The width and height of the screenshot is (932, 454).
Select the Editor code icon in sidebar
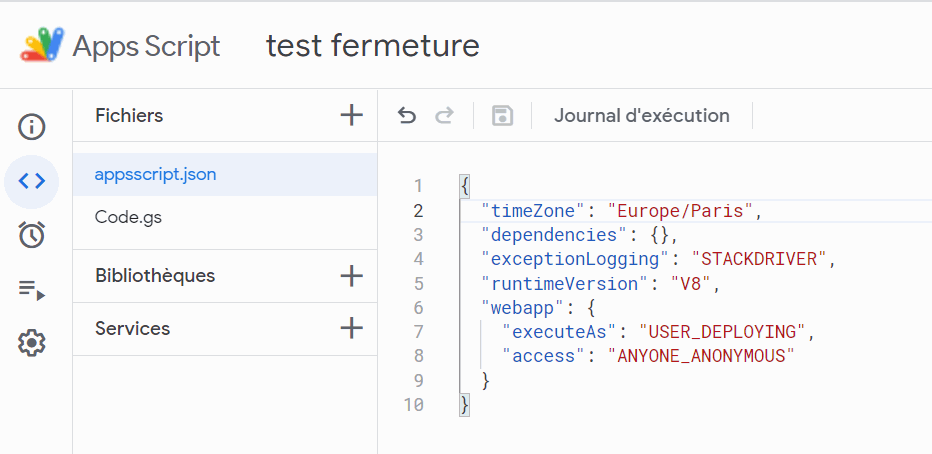32,181
